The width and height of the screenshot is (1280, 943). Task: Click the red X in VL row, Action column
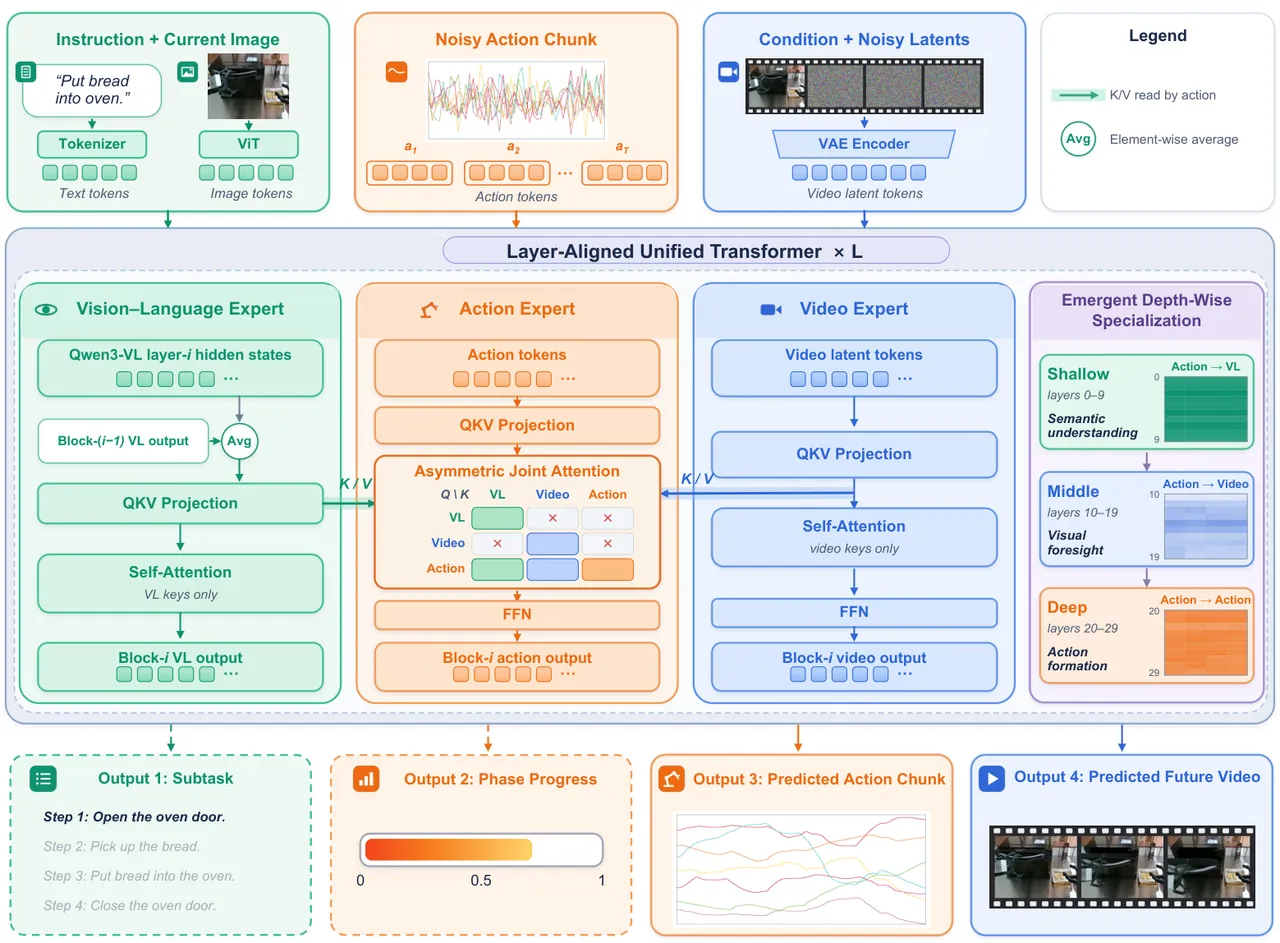(608, 517)
